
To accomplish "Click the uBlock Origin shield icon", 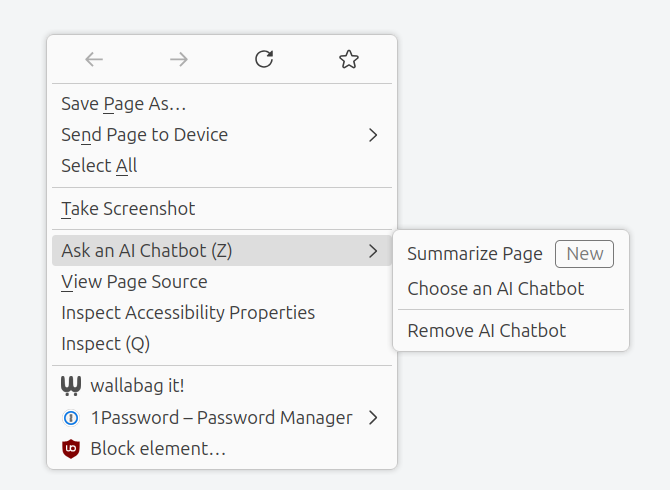I will [71, 449].
